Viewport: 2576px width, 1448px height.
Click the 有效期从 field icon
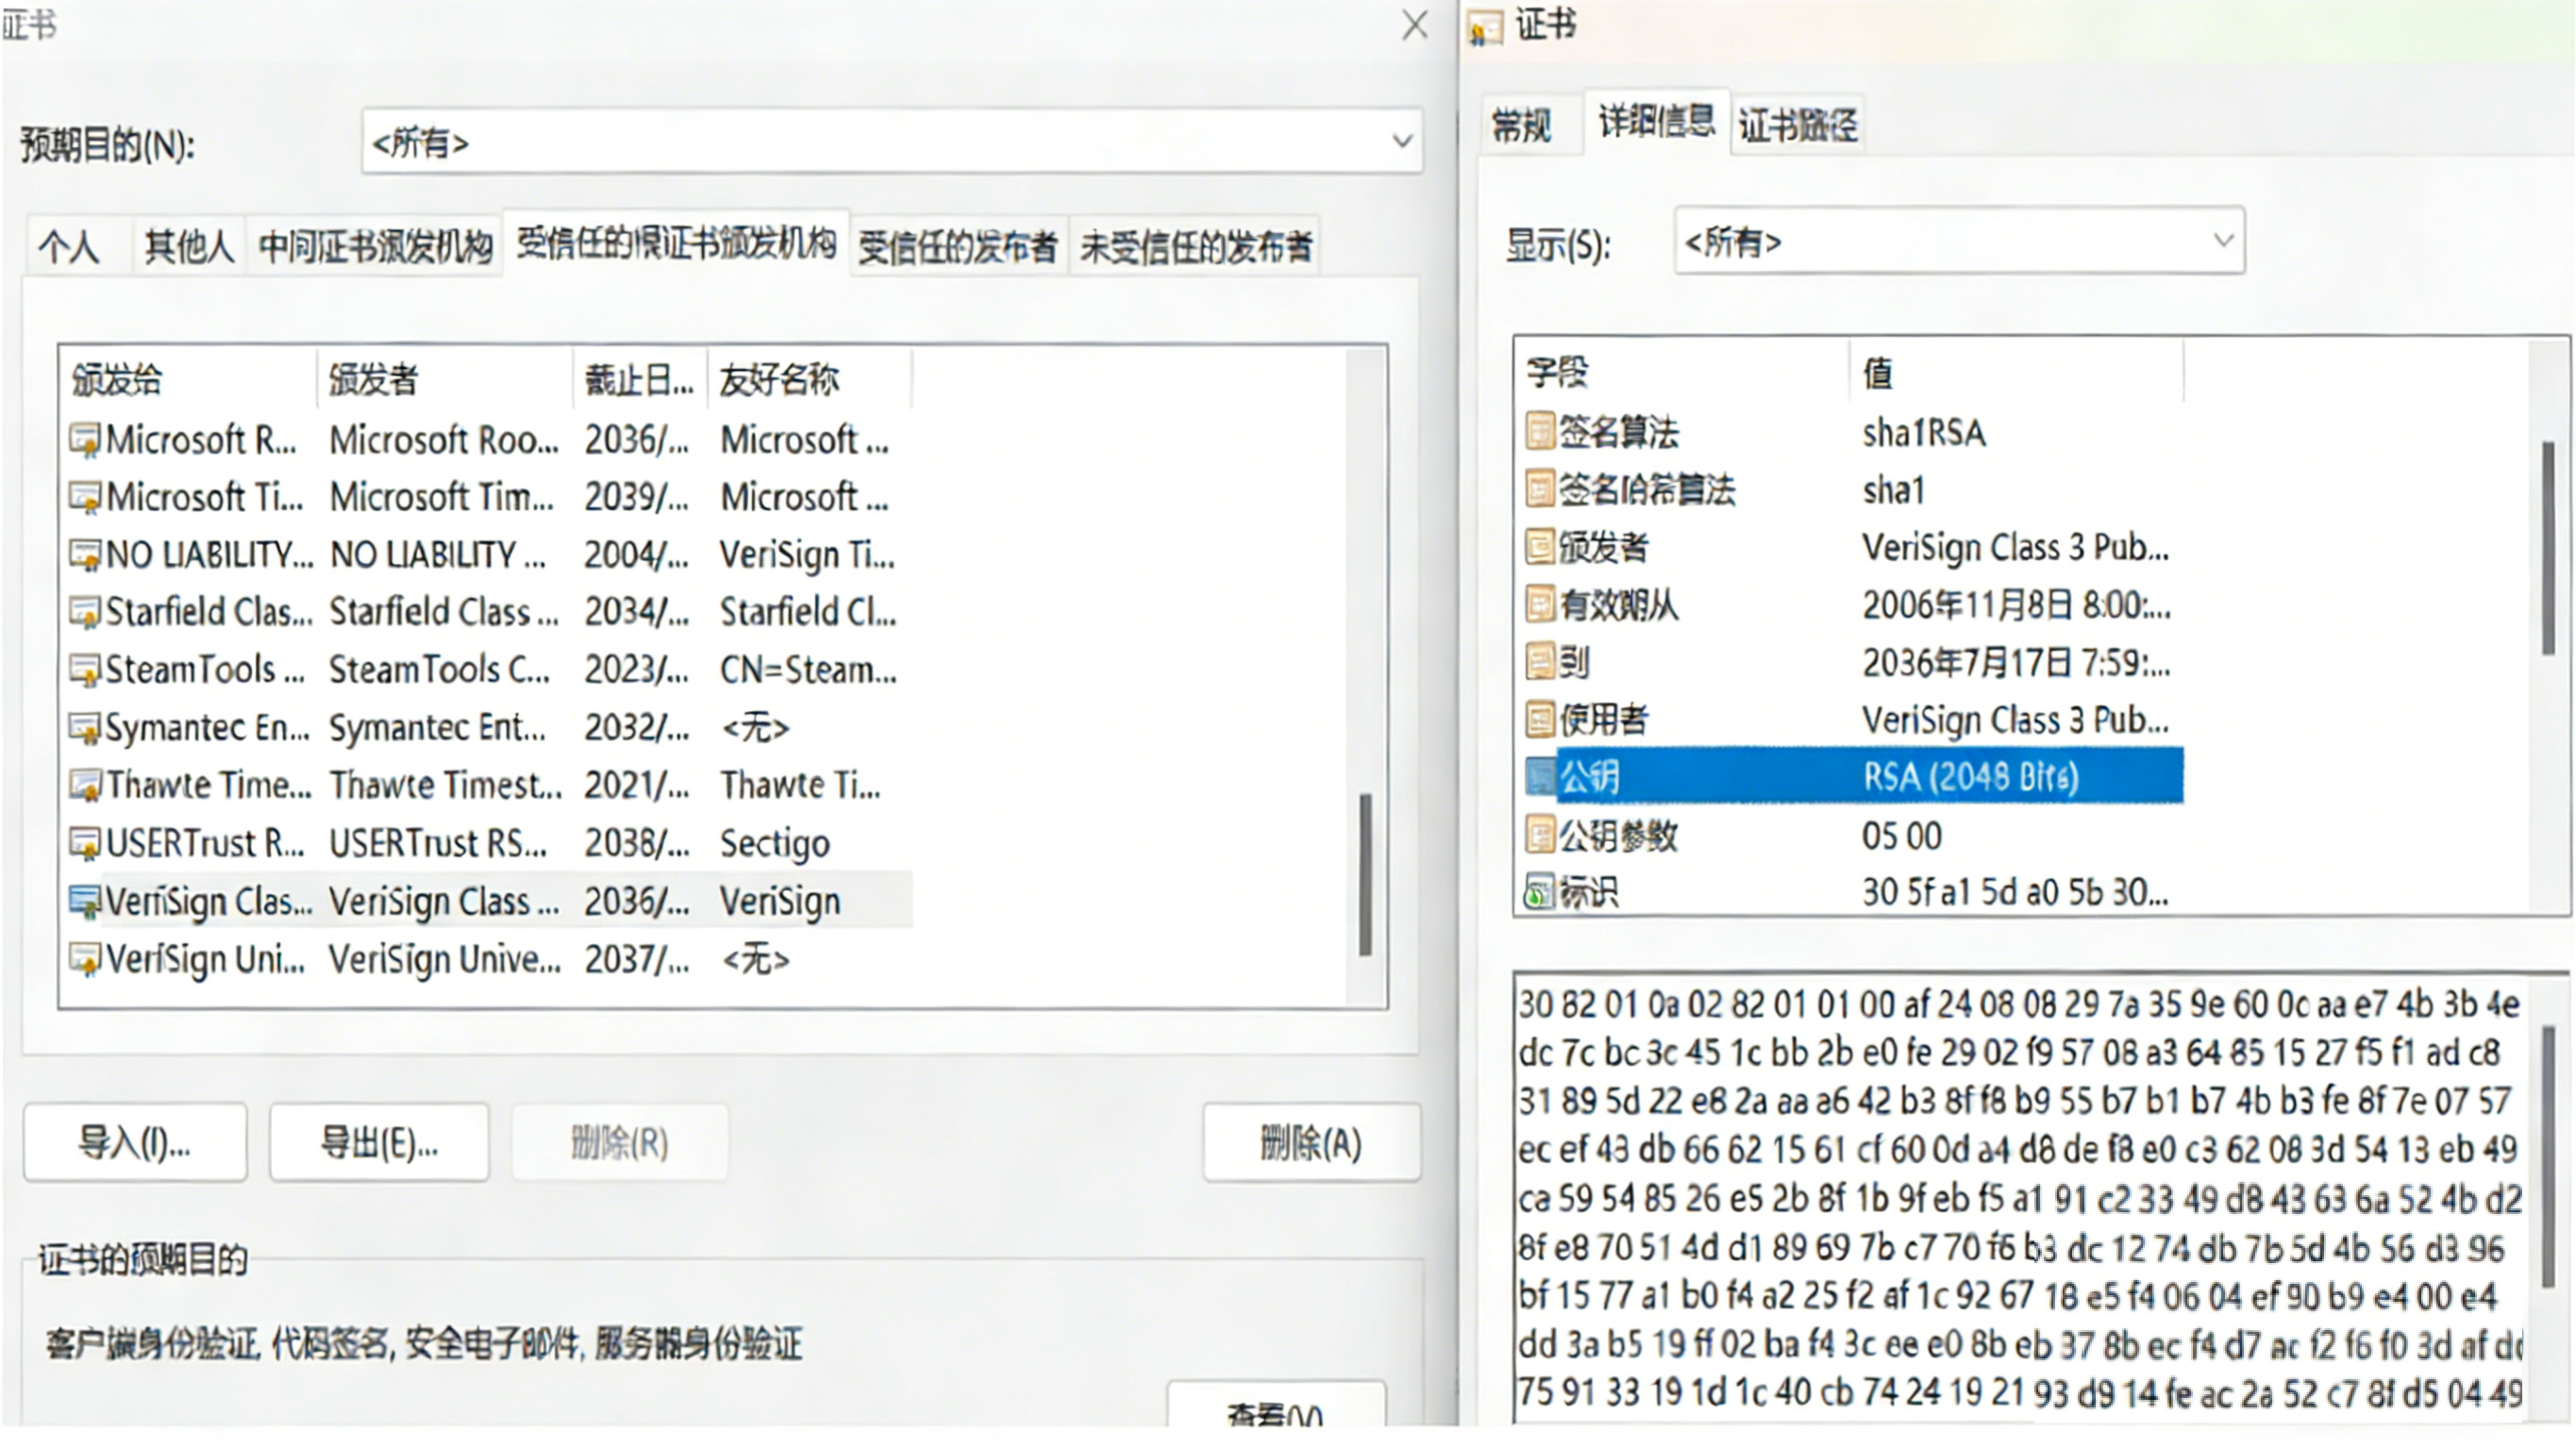pos(1540,604)
